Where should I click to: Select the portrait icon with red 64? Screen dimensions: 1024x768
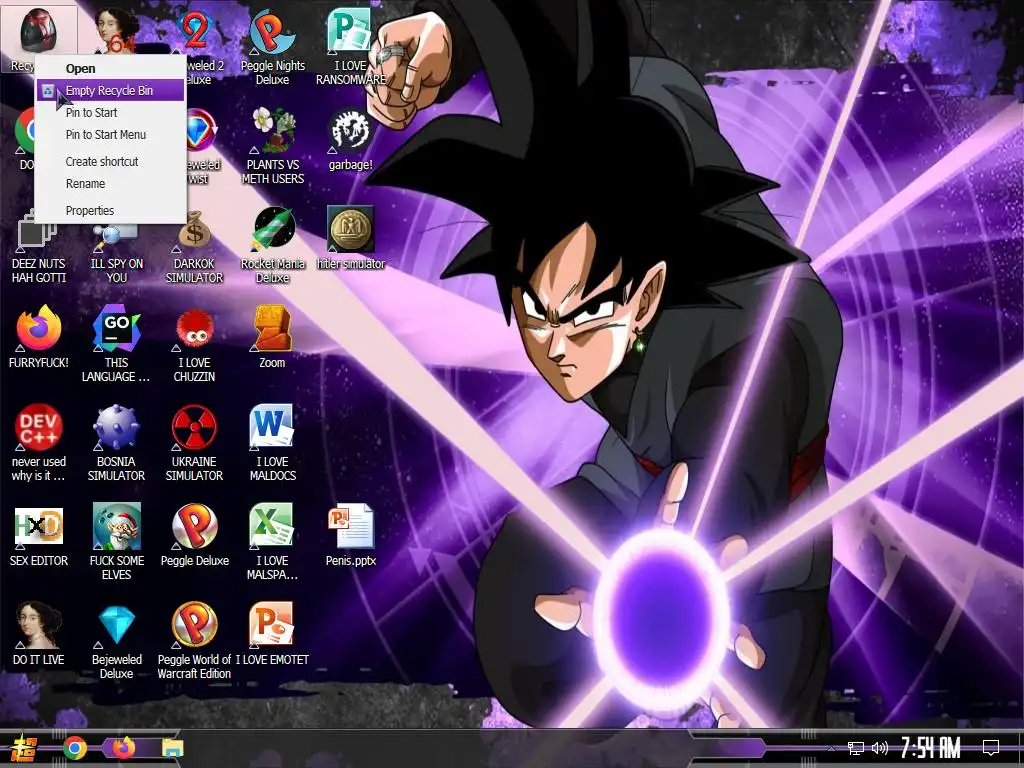coord(116,31)
